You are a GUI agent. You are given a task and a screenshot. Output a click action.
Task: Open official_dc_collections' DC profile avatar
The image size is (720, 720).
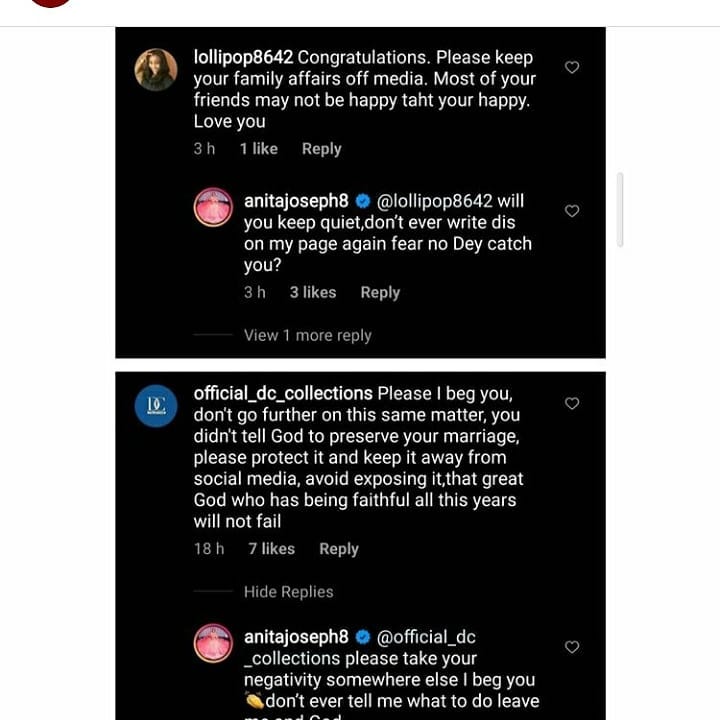[x=156, y=405]
